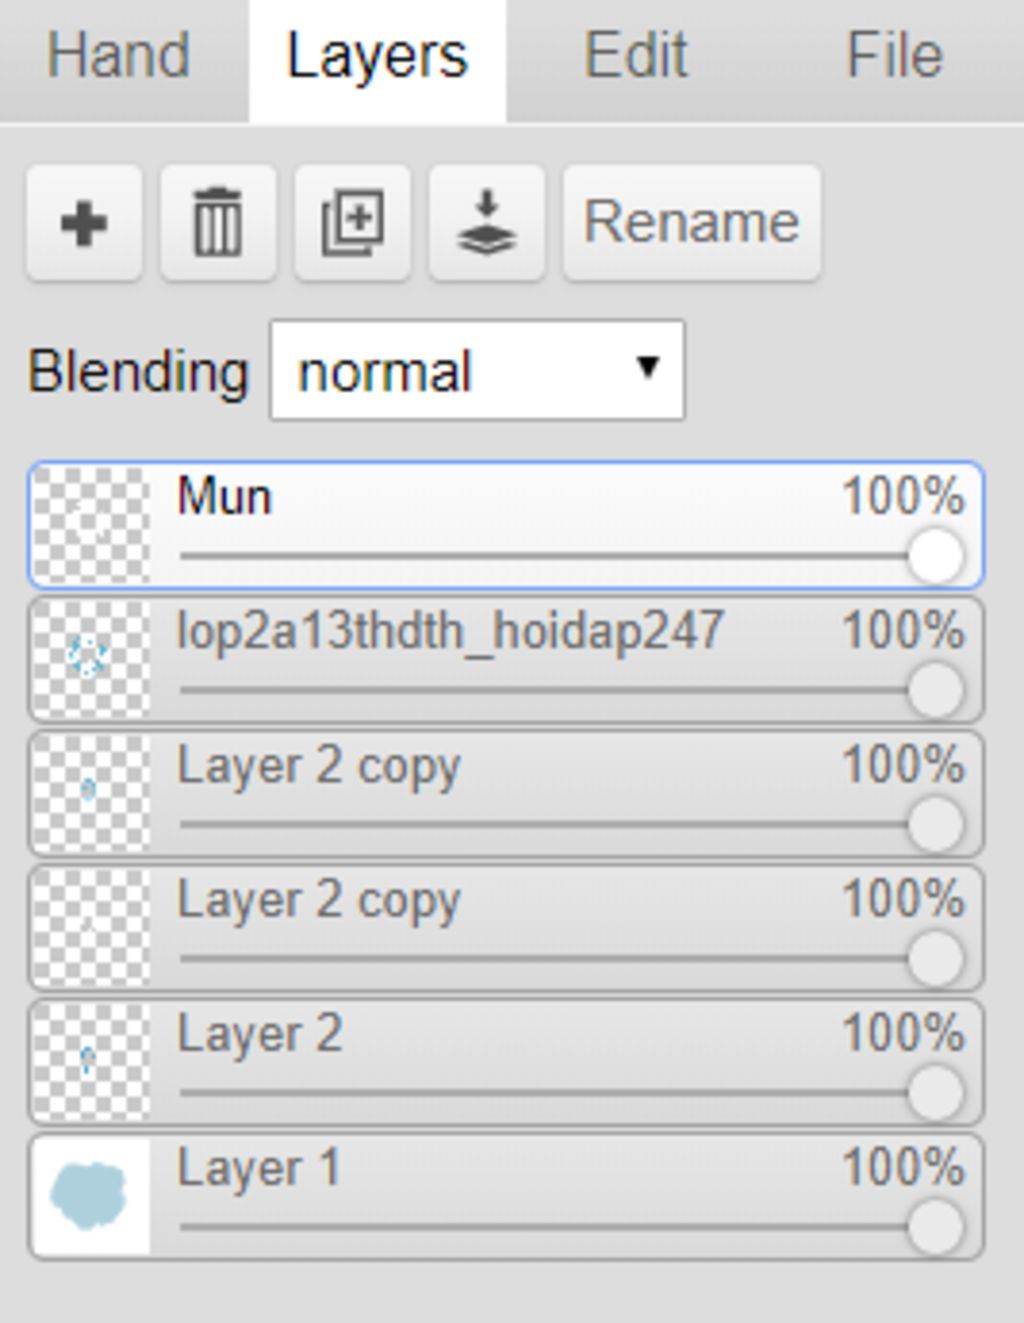Switch to the Hand tab
Image resolution: width=1024 pixels, height=1323 pixels.
(119, 56)
